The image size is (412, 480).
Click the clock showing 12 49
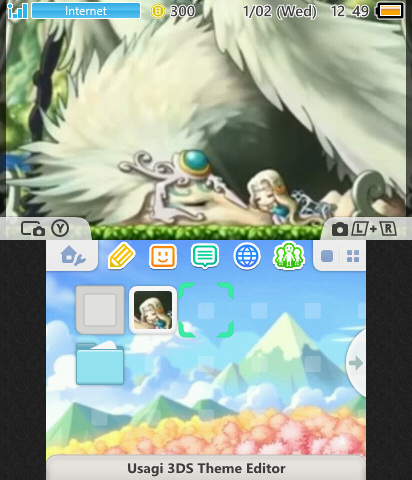click(x=350, y=11)
